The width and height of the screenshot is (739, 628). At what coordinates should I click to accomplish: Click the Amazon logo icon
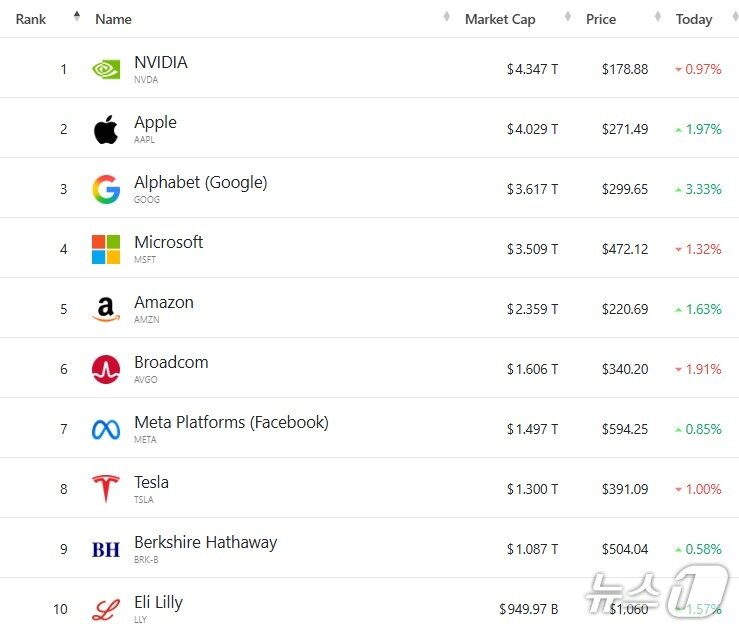(106, 309)
